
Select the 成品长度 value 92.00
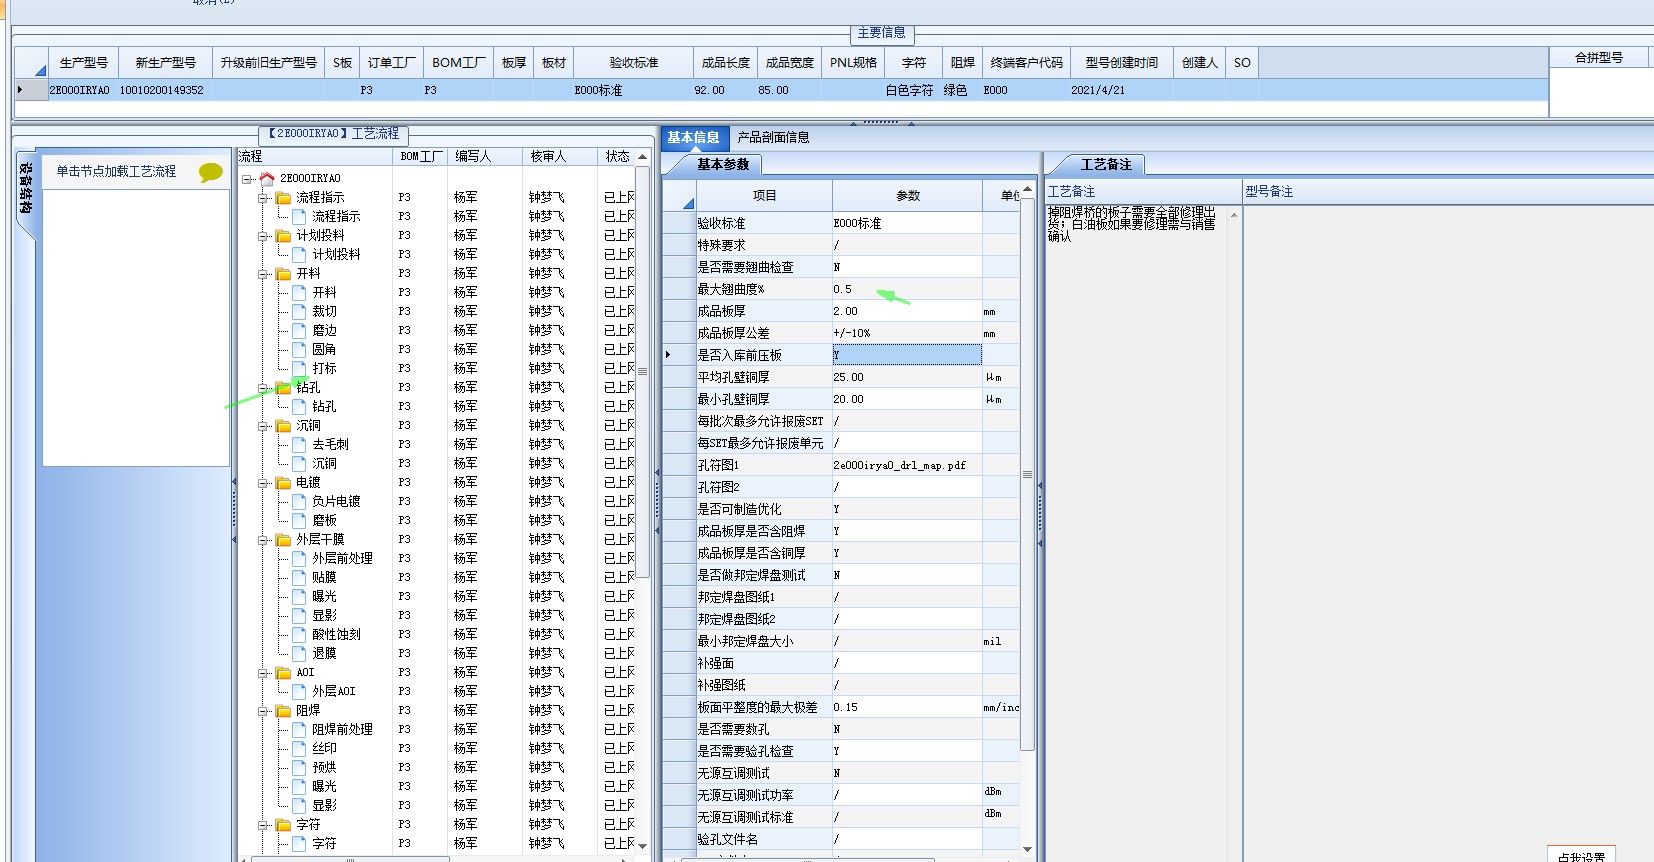(726, 90)
